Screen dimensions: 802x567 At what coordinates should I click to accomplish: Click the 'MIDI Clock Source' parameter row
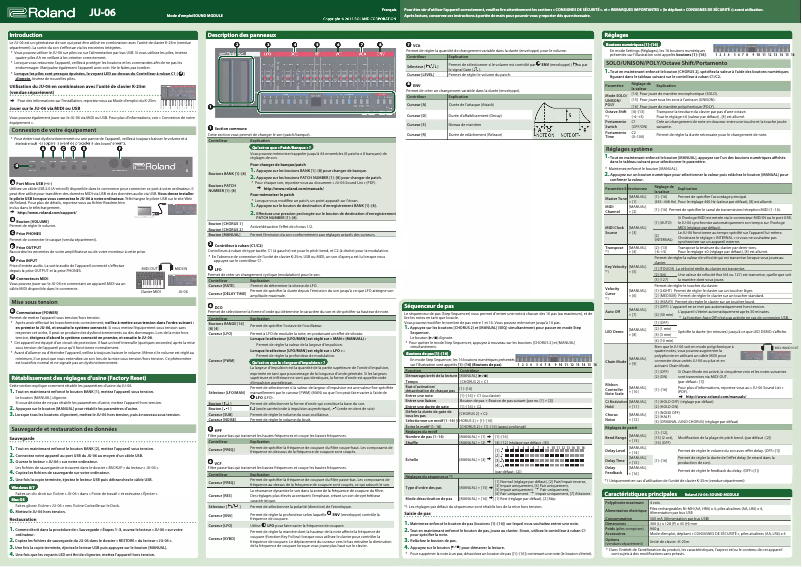(698, 230)
